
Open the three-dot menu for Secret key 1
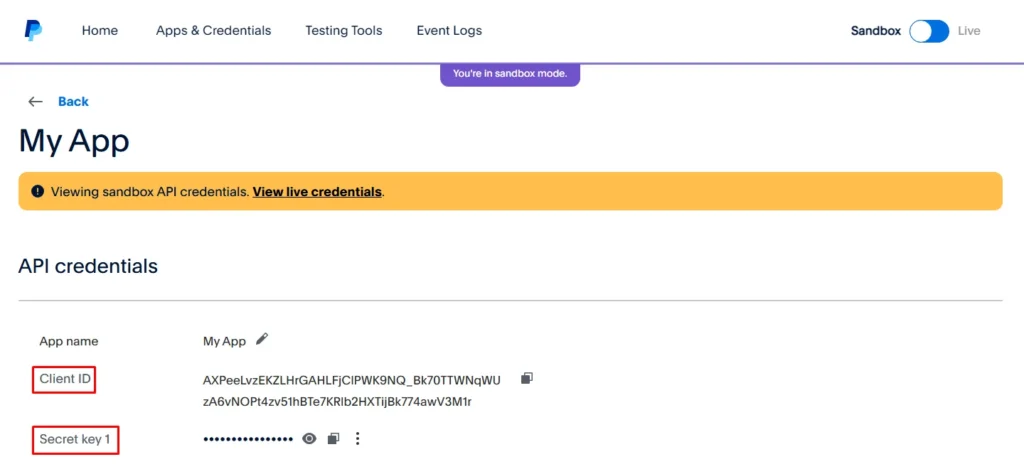[358, 439]
